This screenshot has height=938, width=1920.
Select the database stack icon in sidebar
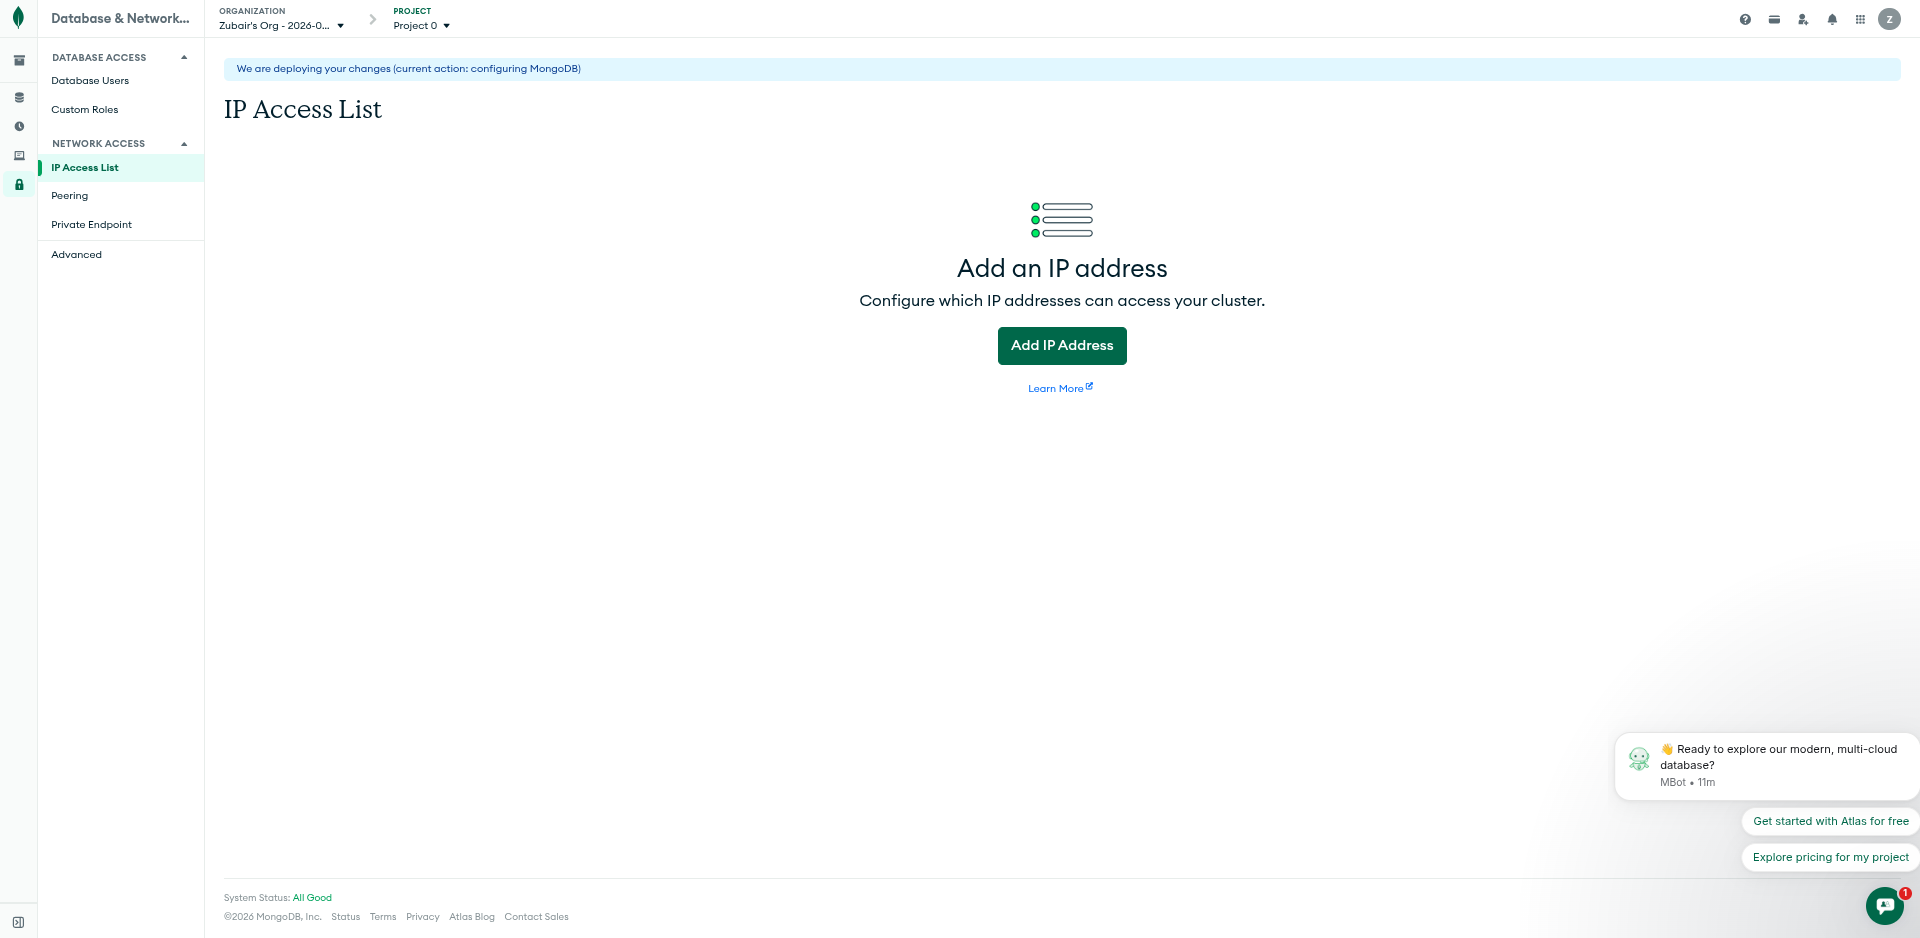[19, 98]
